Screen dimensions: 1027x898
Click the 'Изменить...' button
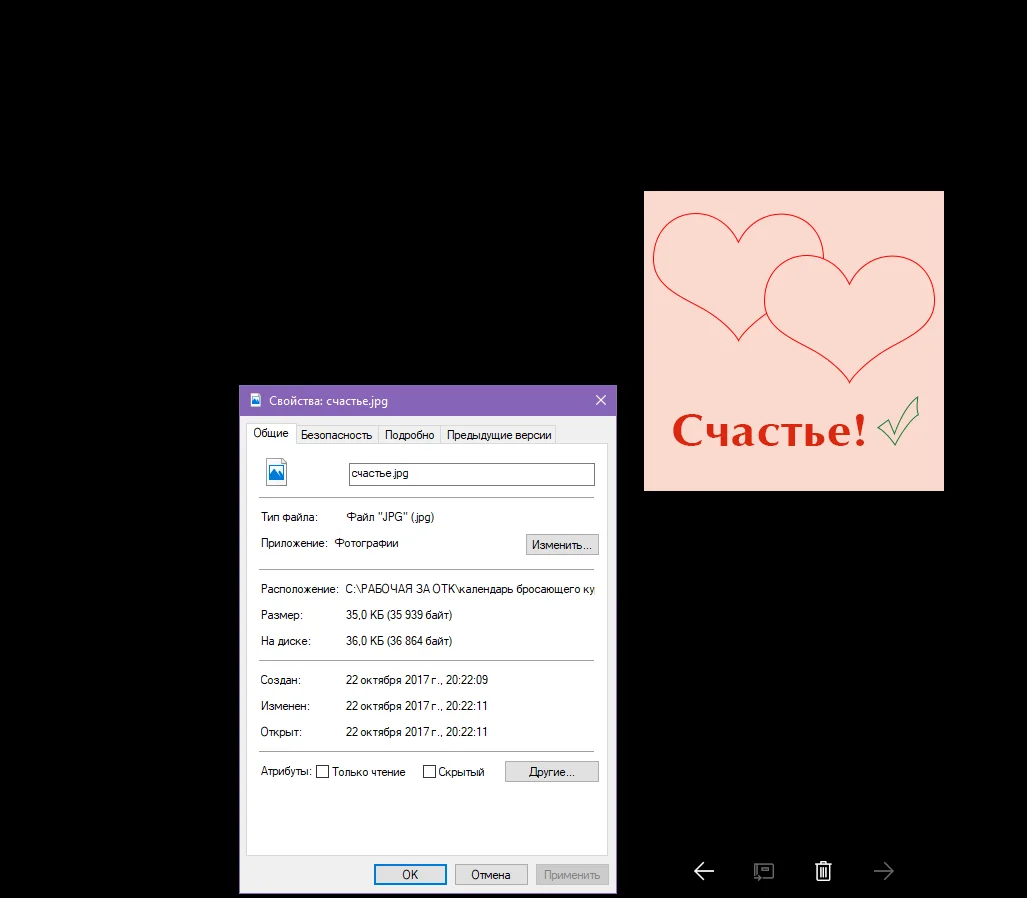(x=562, y=544)
